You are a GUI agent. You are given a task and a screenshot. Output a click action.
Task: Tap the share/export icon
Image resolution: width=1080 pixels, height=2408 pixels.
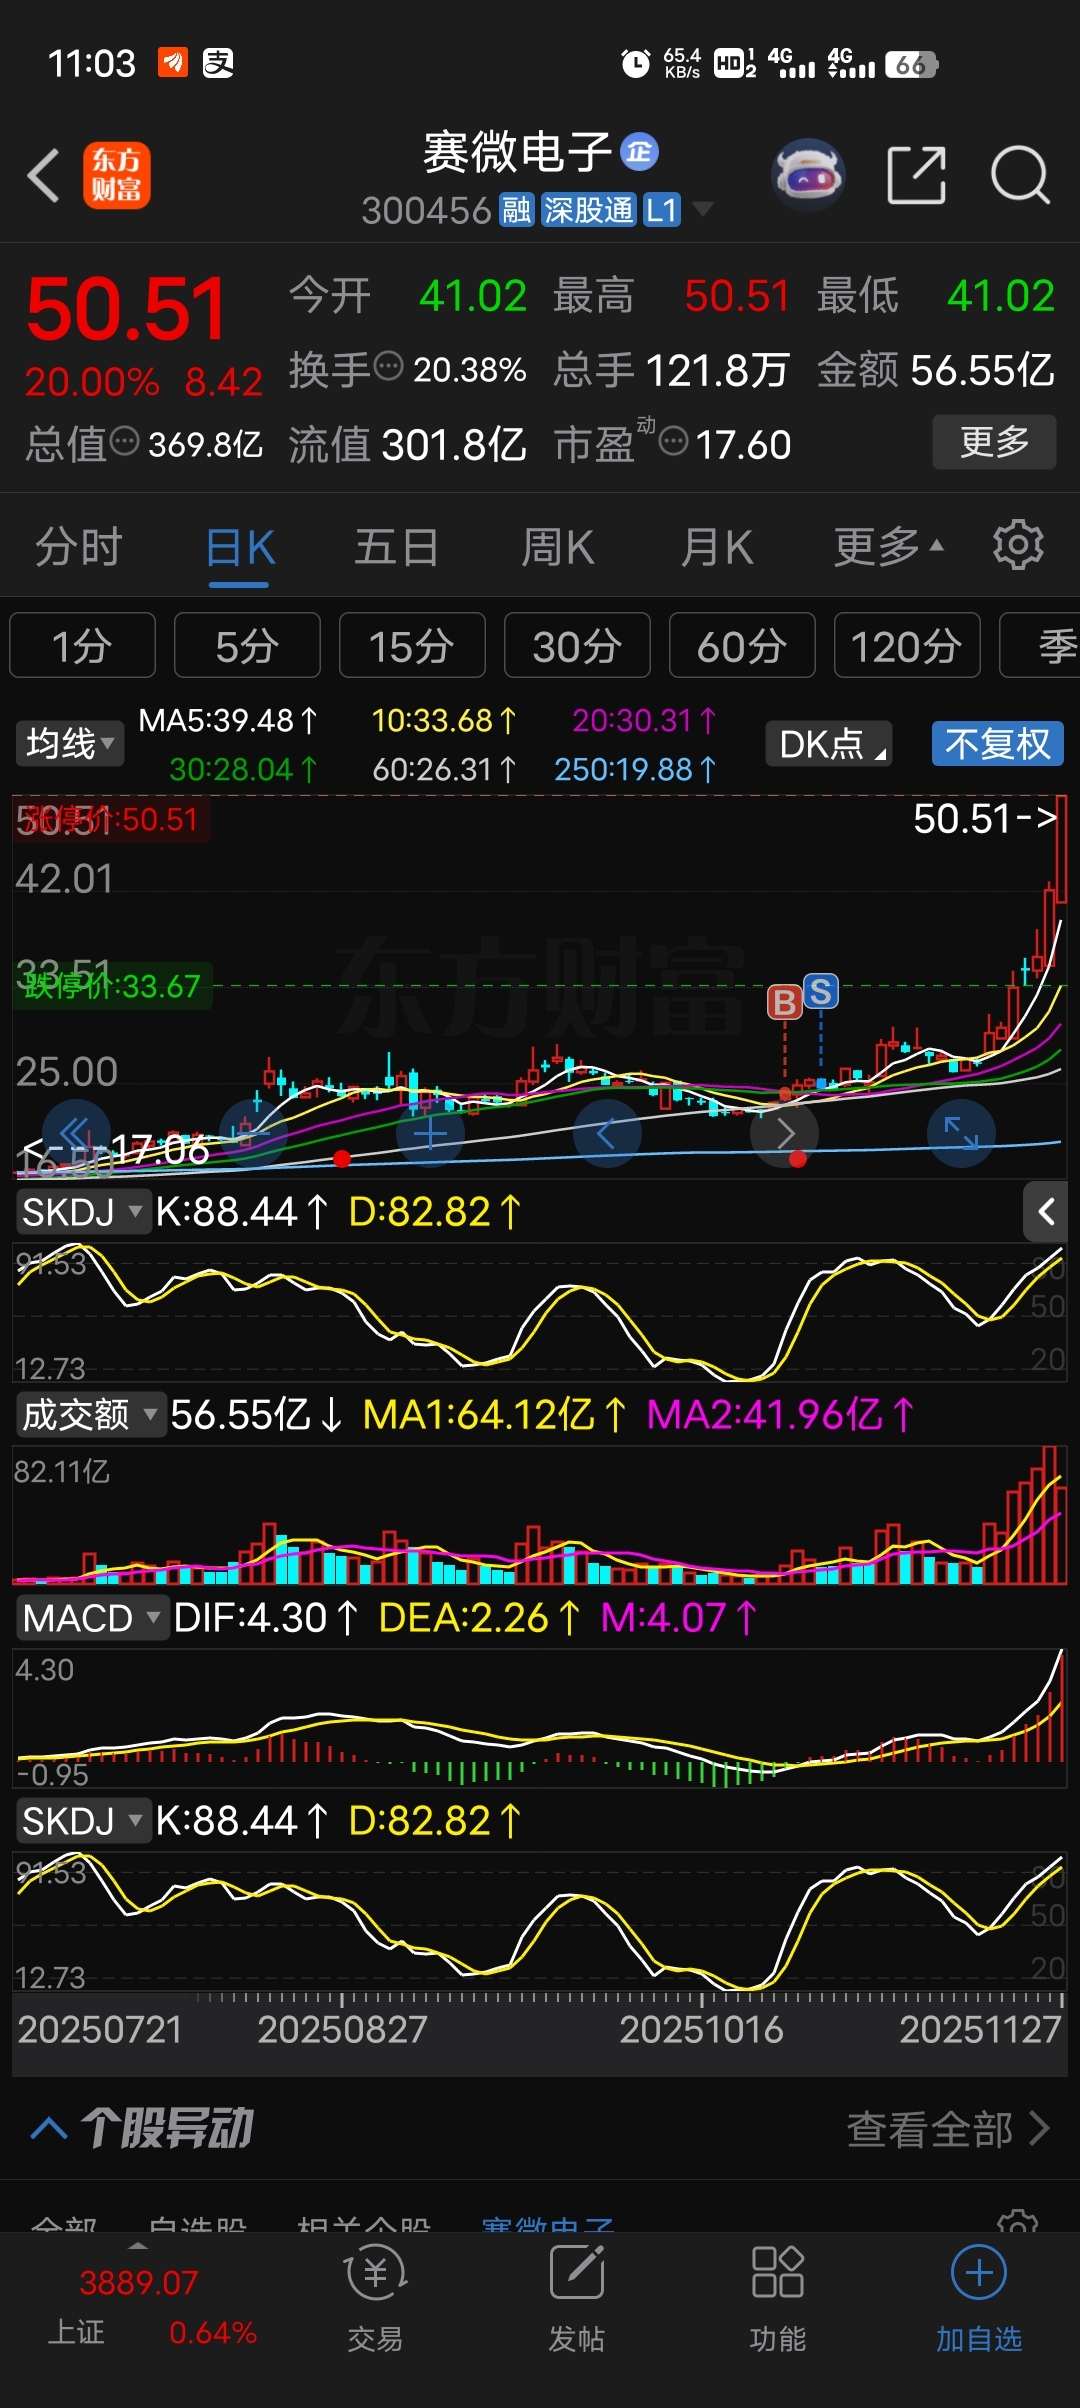pyautogui.click(x=917, y=175)
